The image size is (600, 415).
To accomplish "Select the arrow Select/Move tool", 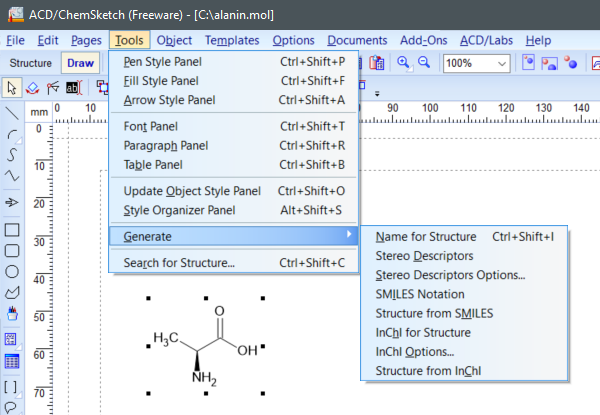I will tap(11, 88).
